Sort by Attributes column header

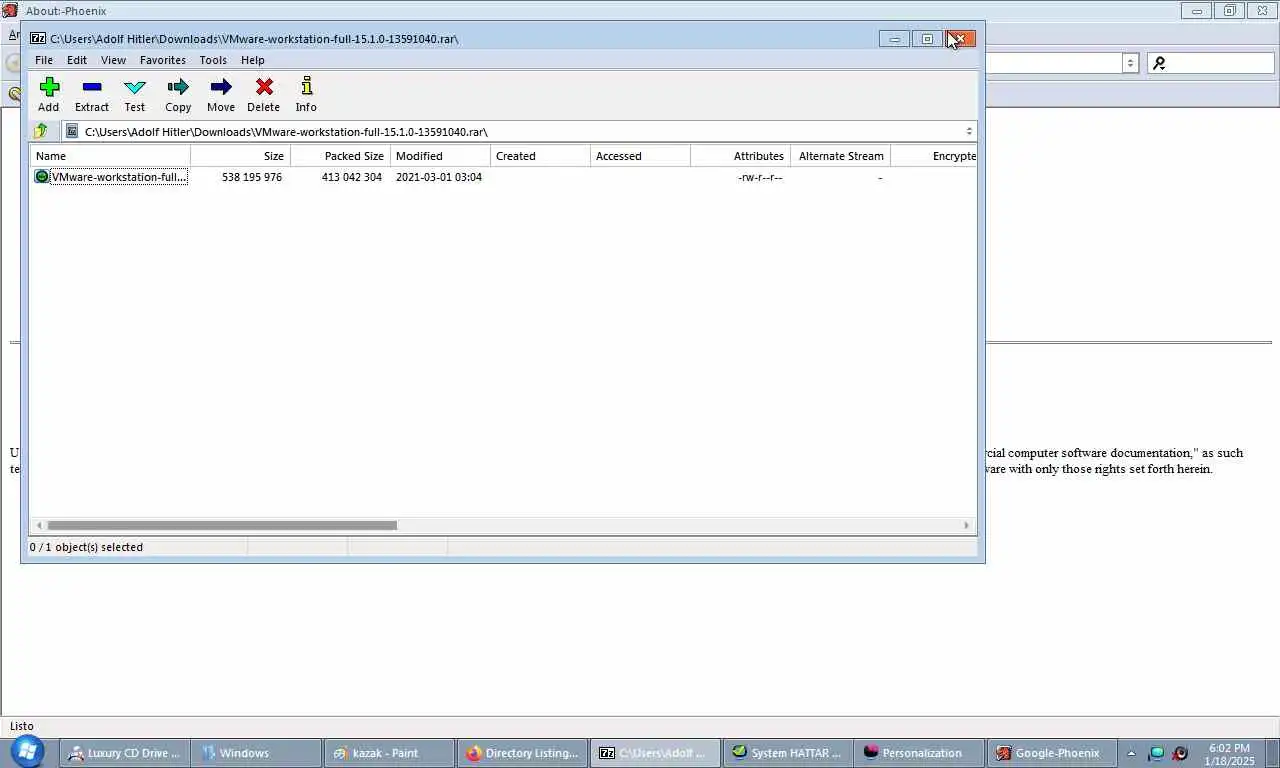click(740, 156)
